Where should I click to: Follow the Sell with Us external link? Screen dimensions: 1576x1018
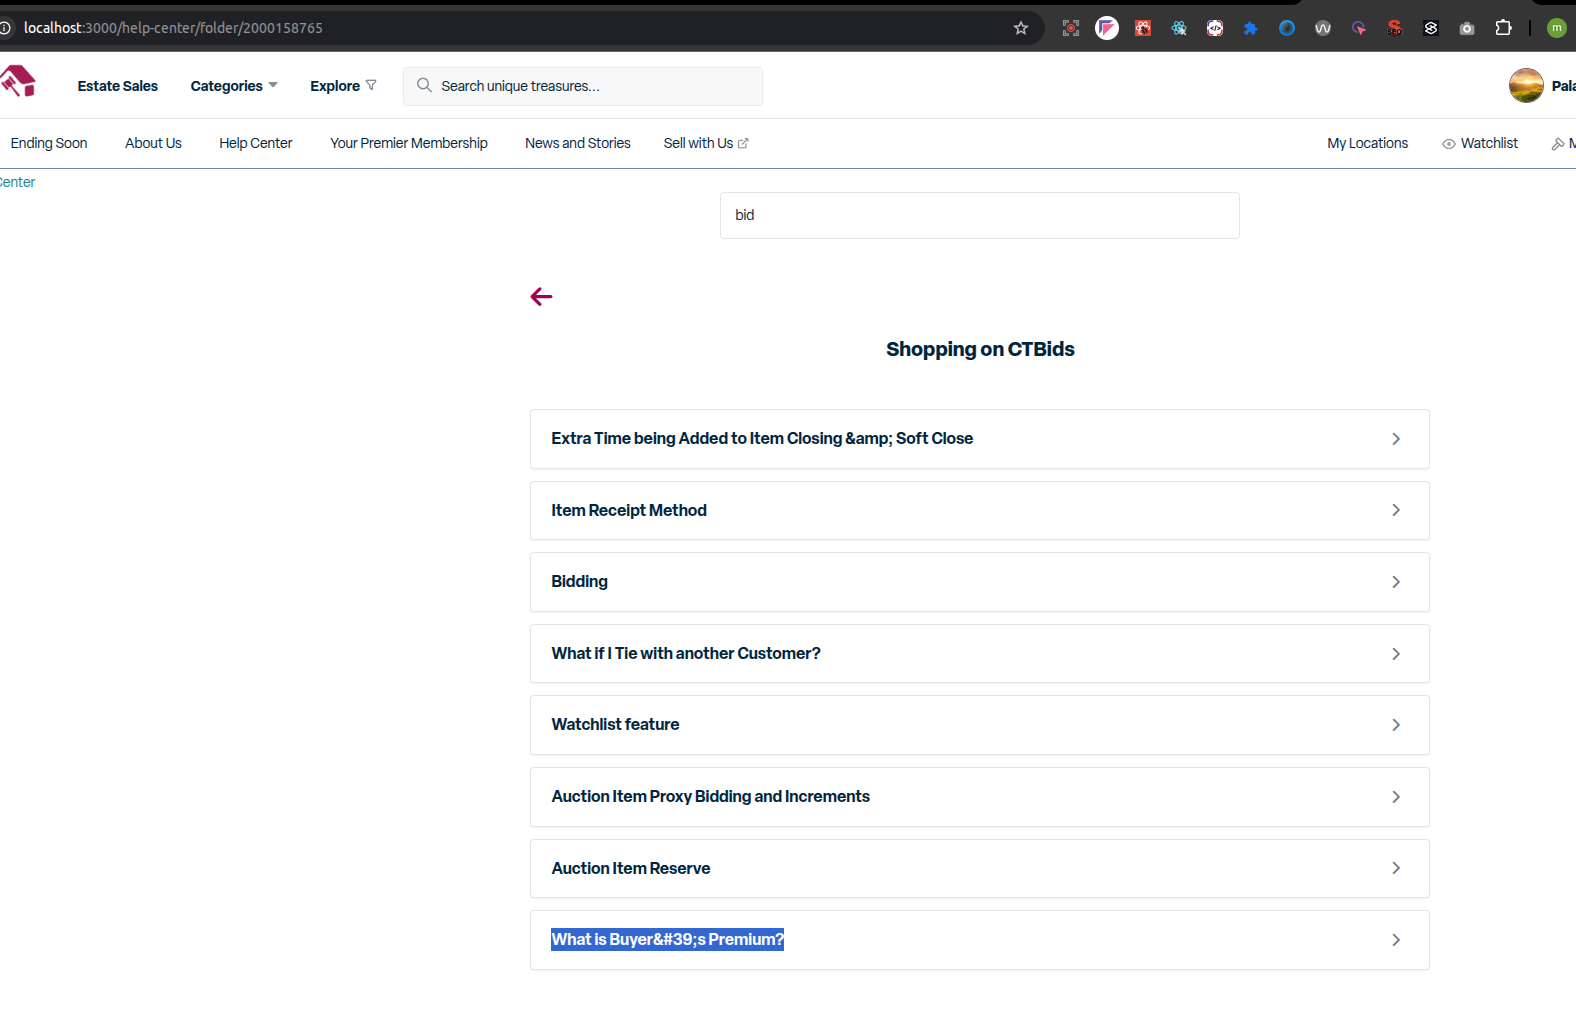click(x=706, y=143)
